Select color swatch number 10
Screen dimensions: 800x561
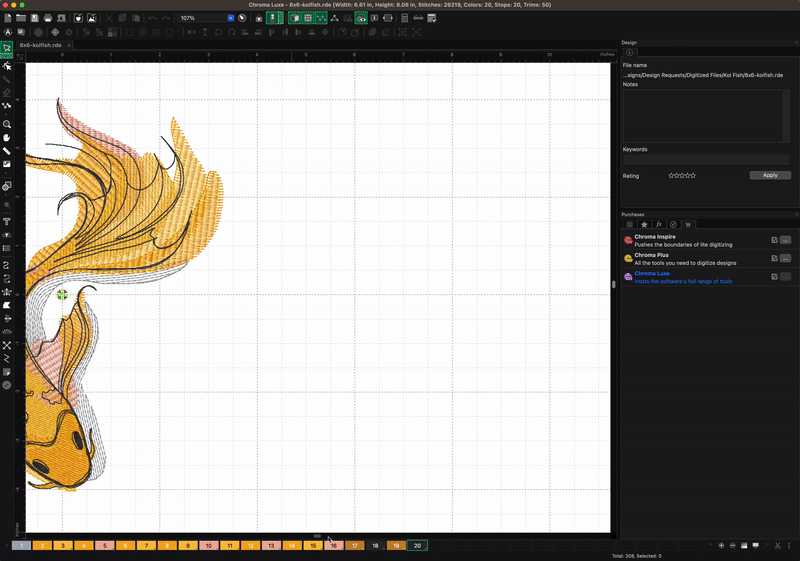pyautogui.click(x=208, y=546)
